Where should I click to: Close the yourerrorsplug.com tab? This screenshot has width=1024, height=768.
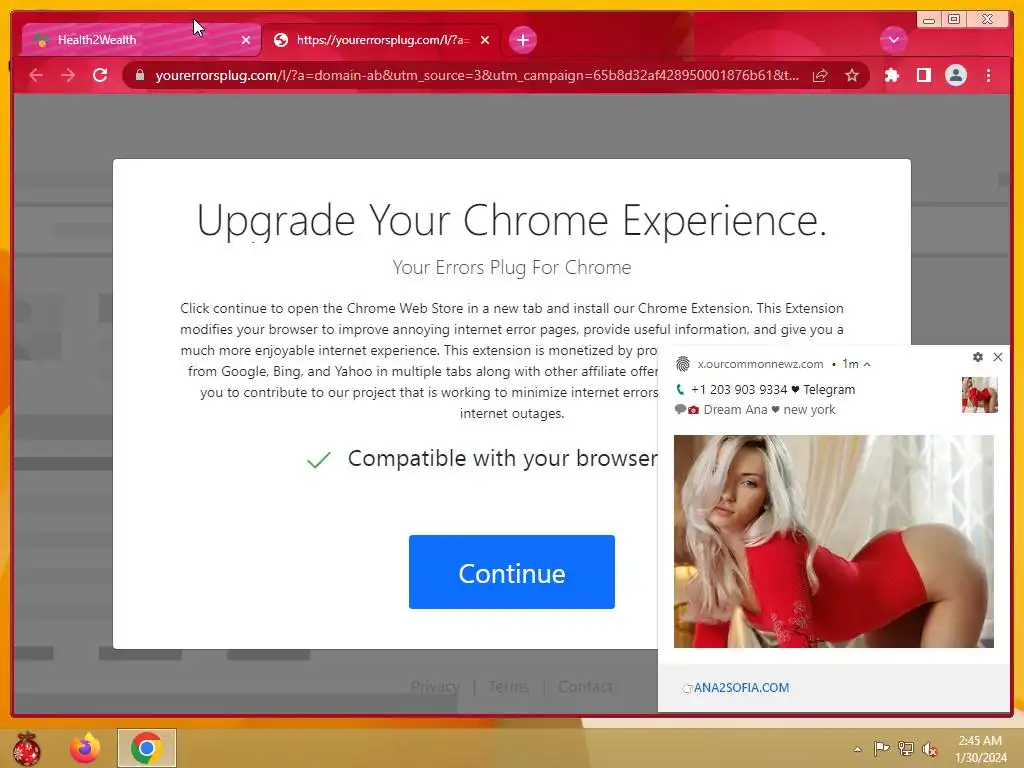pyautogui.click(x=485, y=40)
